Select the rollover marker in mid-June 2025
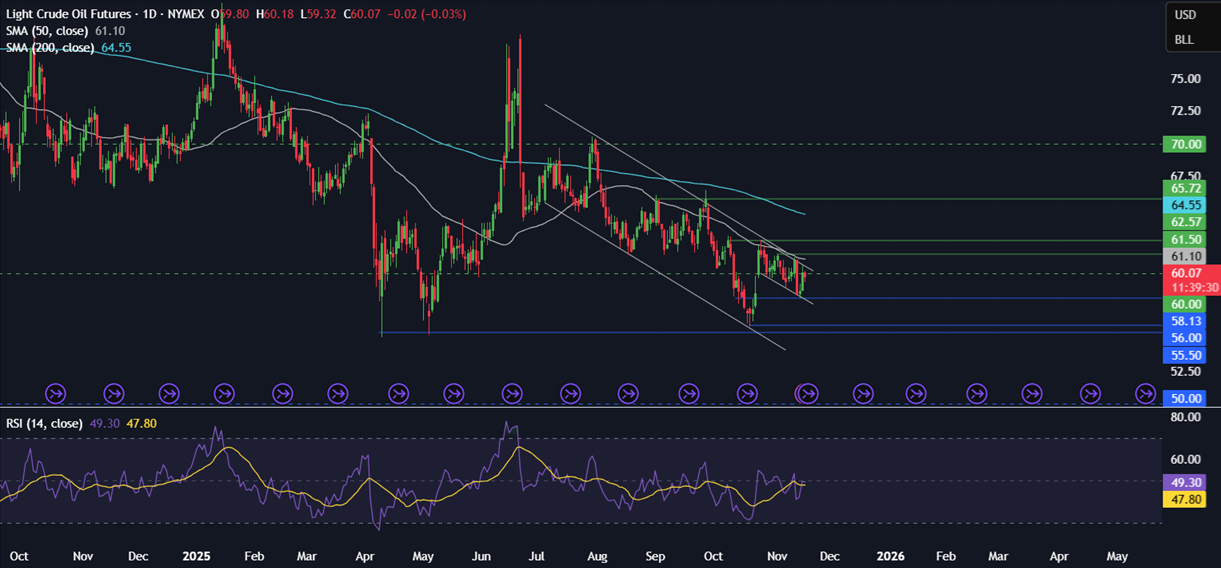This screenshot has width=1221, height=568. [513, 393]
